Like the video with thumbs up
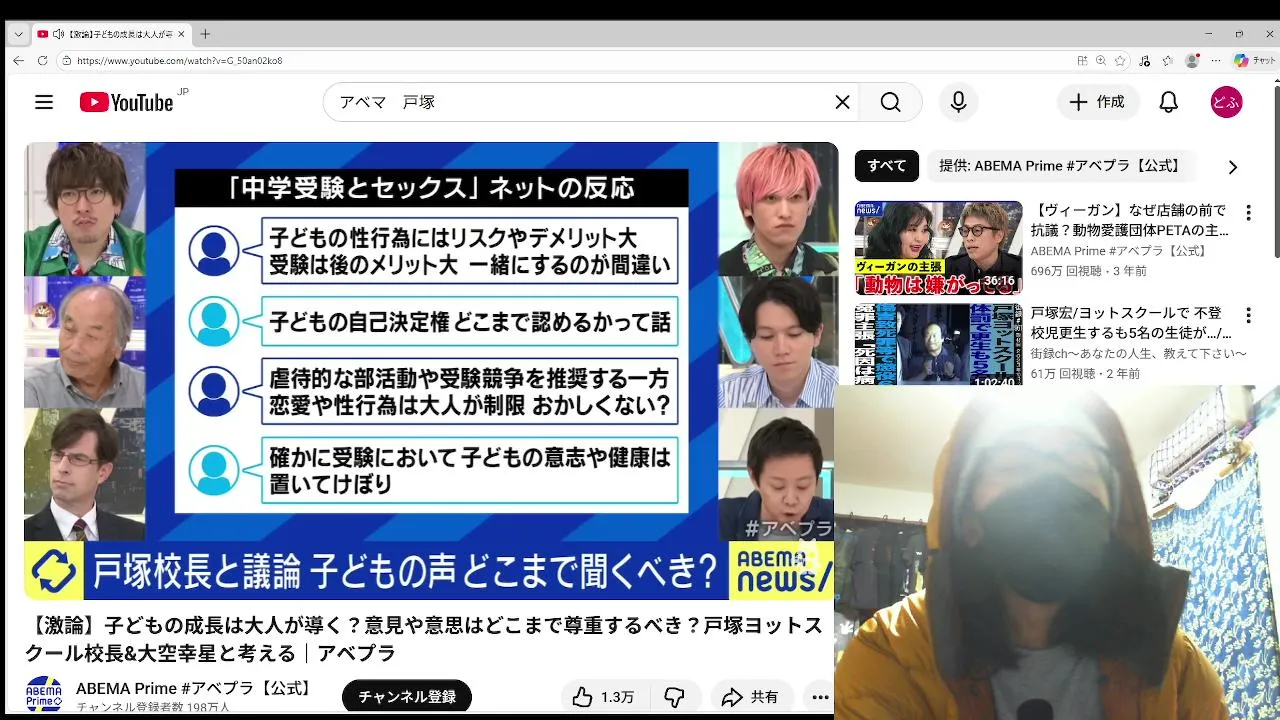1280x720 pixels. 603,697
